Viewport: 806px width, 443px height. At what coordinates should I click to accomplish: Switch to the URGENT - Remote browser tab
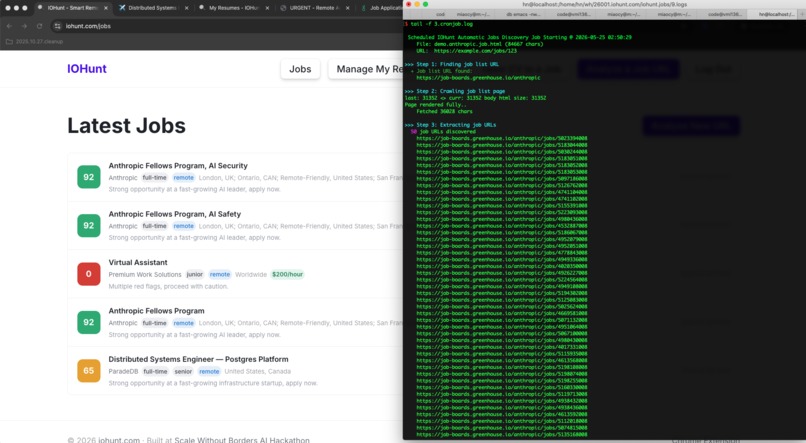click(314, 8)
